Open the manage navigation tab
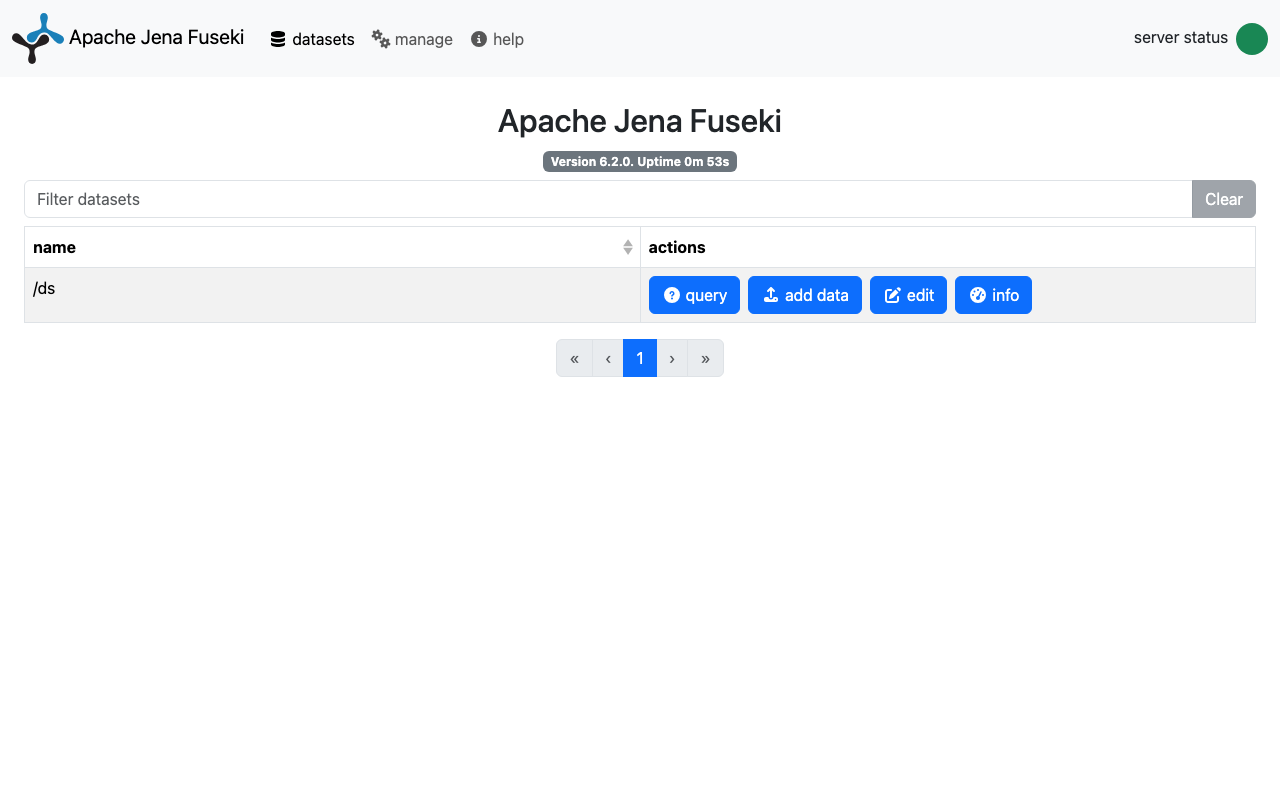This screenshot has height=800, width=1280. pos(412,39)
